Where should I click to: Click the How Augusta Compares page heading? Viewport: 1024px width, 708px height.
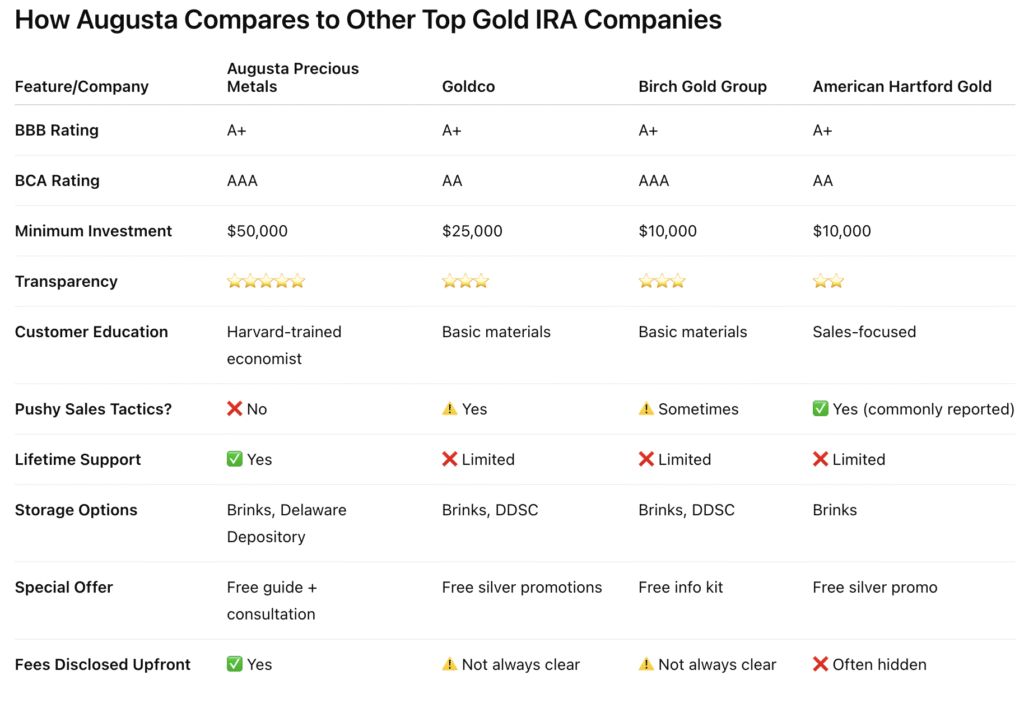368,20
